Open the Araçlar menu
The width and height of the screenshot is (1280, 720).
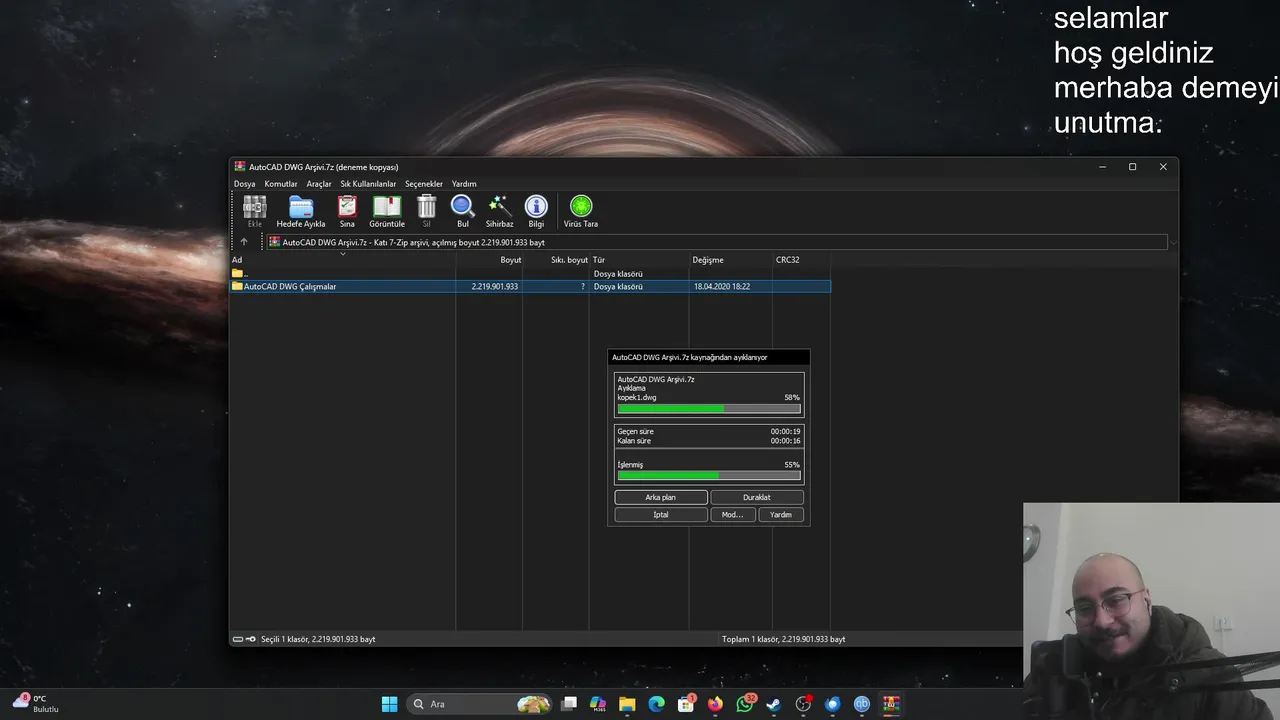pos(319,184)
